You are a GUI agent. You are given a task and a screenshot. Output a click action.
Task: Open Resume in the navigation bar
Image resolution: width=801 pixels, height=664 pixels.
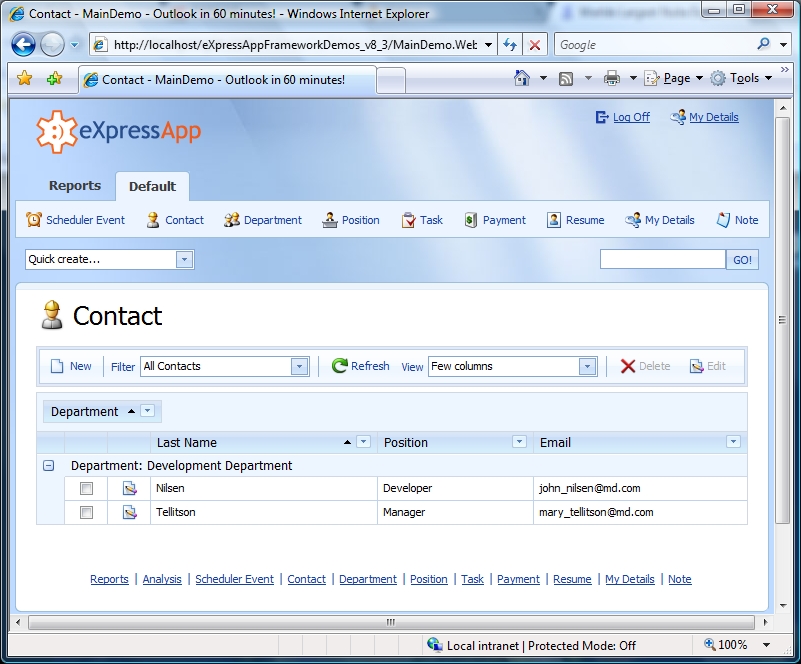tap(575, 220)
